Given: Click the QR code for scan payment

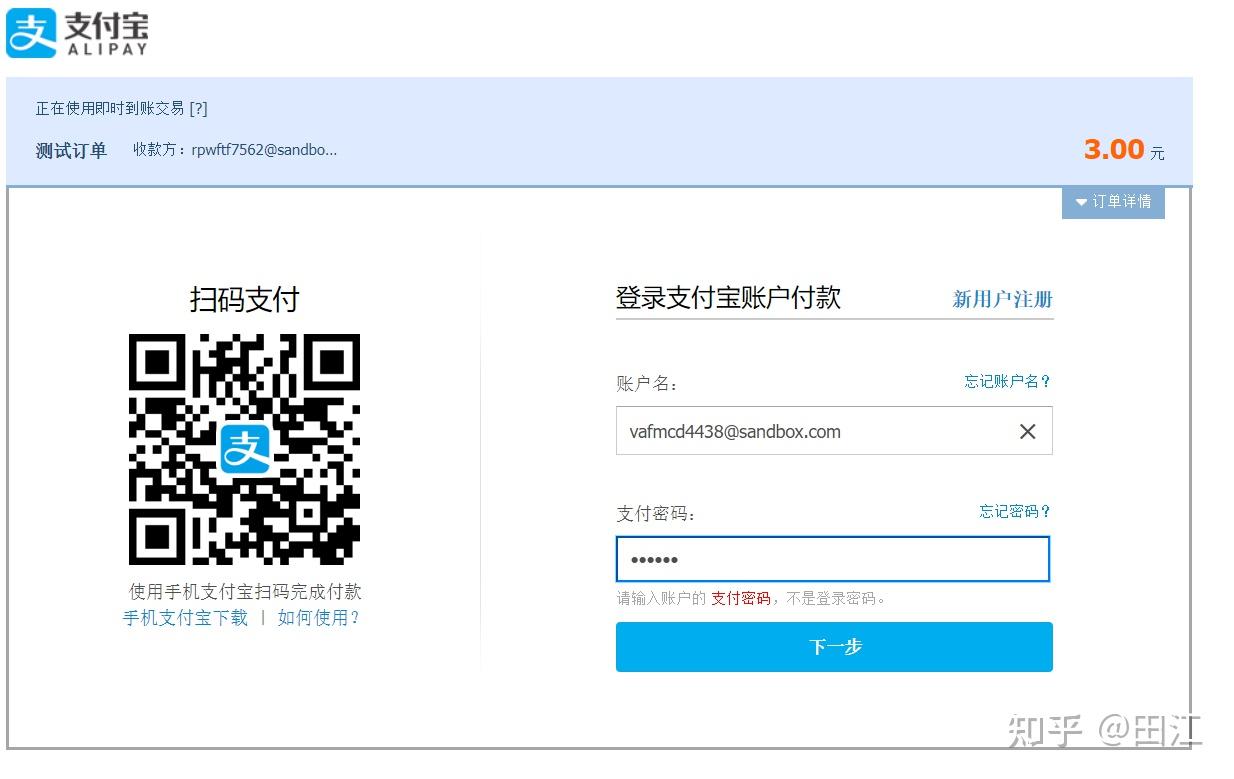Looking at the screenshot, I should point(244,449).
